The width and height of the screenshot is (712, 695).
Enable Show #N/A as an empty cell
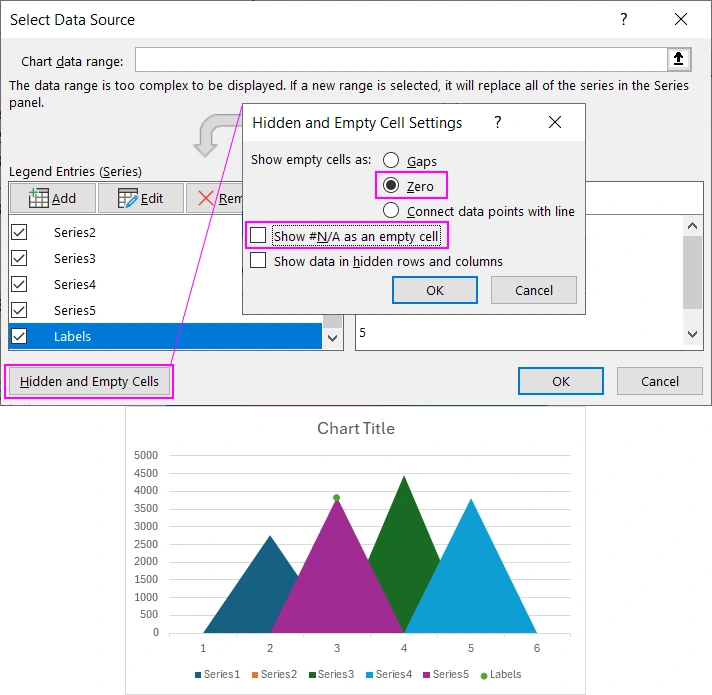click(258, 236)
